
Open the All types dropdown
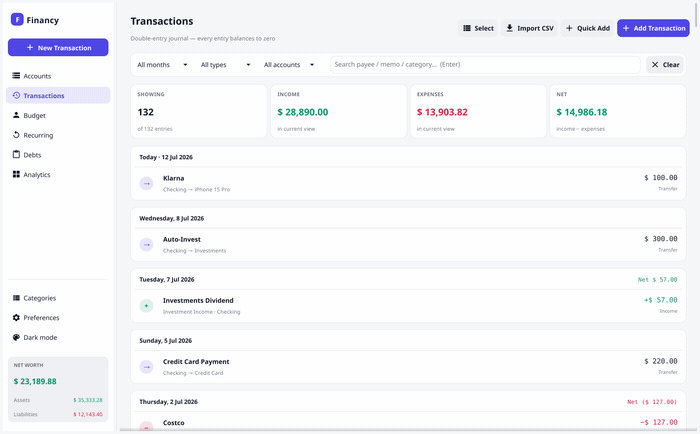(225, 65)
